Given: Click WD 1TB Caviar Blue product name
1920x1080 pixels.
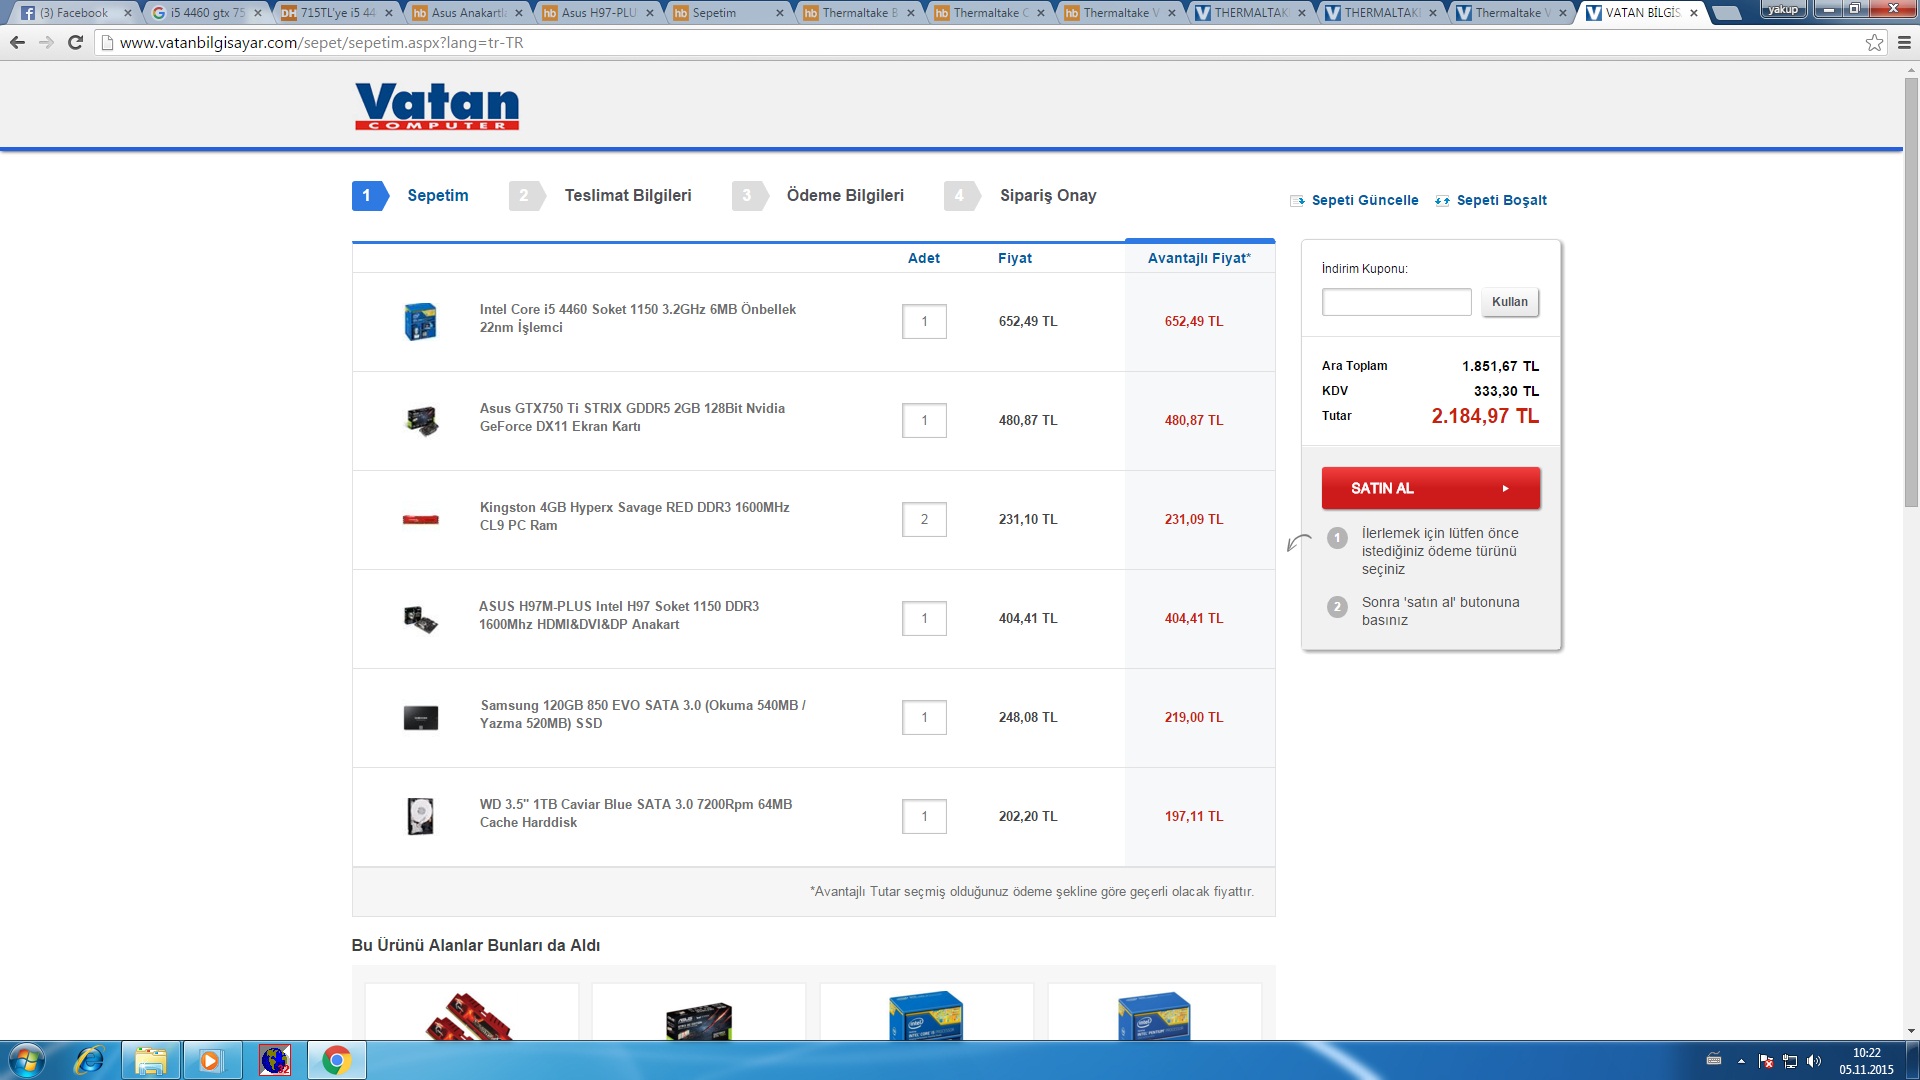Looking at the screenshot, I should [635, 813].
